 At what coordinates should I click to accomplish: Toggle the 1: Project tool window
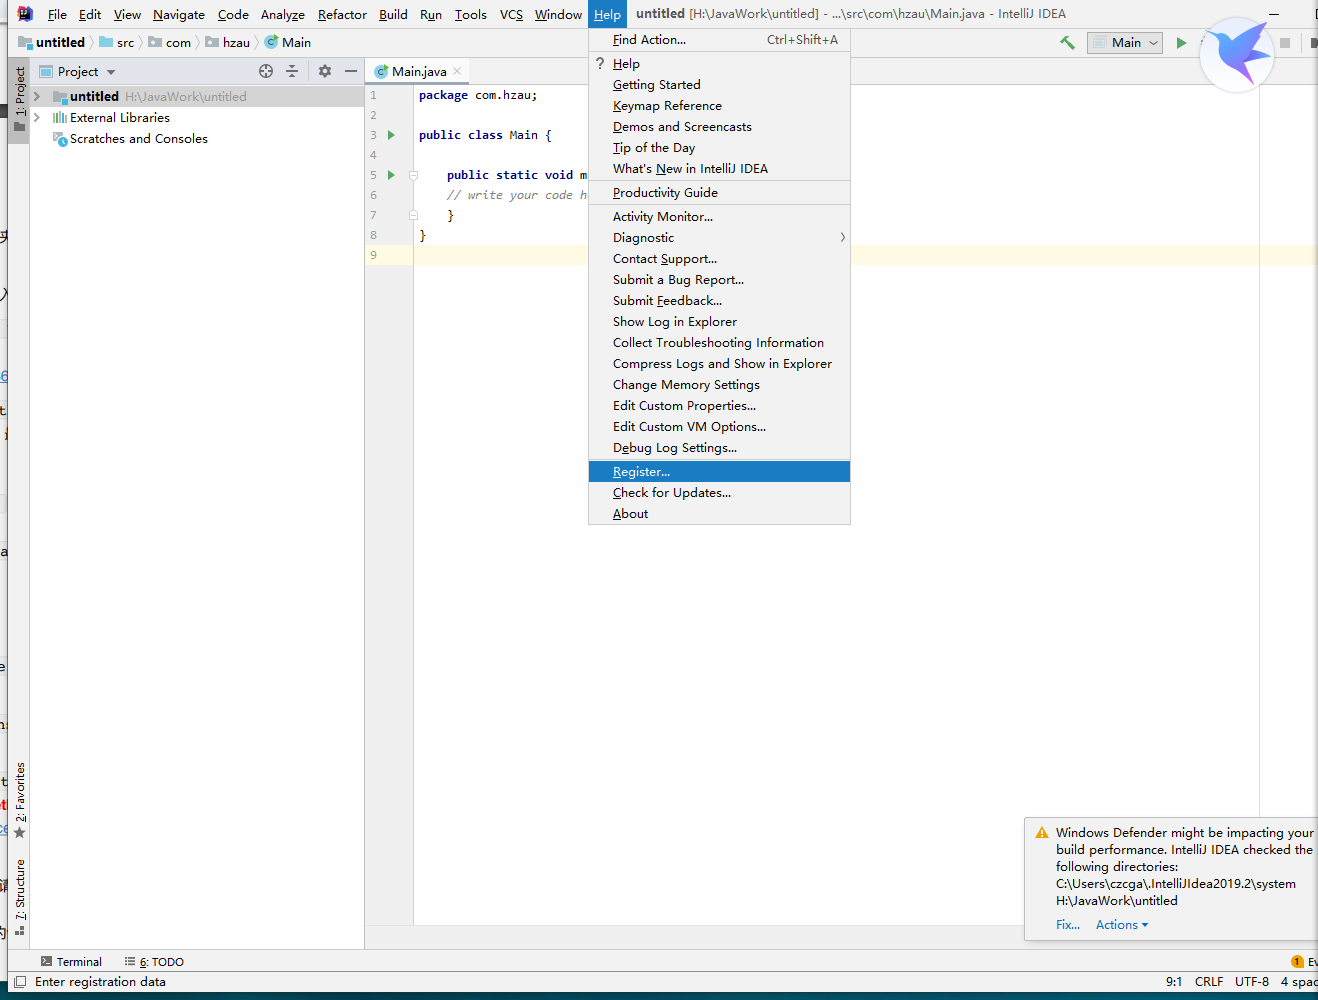(x=19, y=99)
